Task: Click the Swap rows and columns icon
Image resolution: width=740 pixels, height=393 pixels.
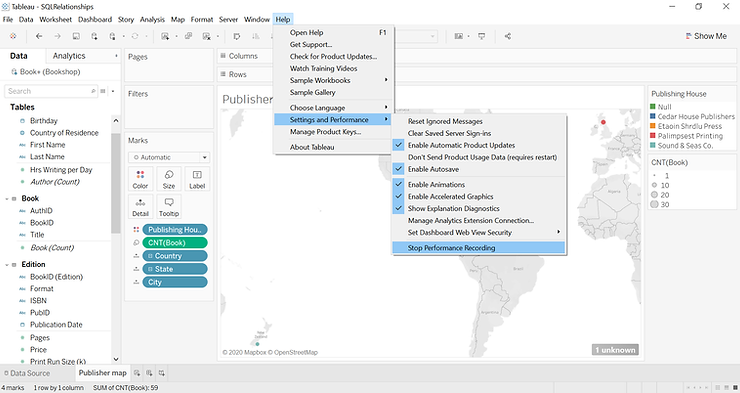Action: tap(237, 36)
